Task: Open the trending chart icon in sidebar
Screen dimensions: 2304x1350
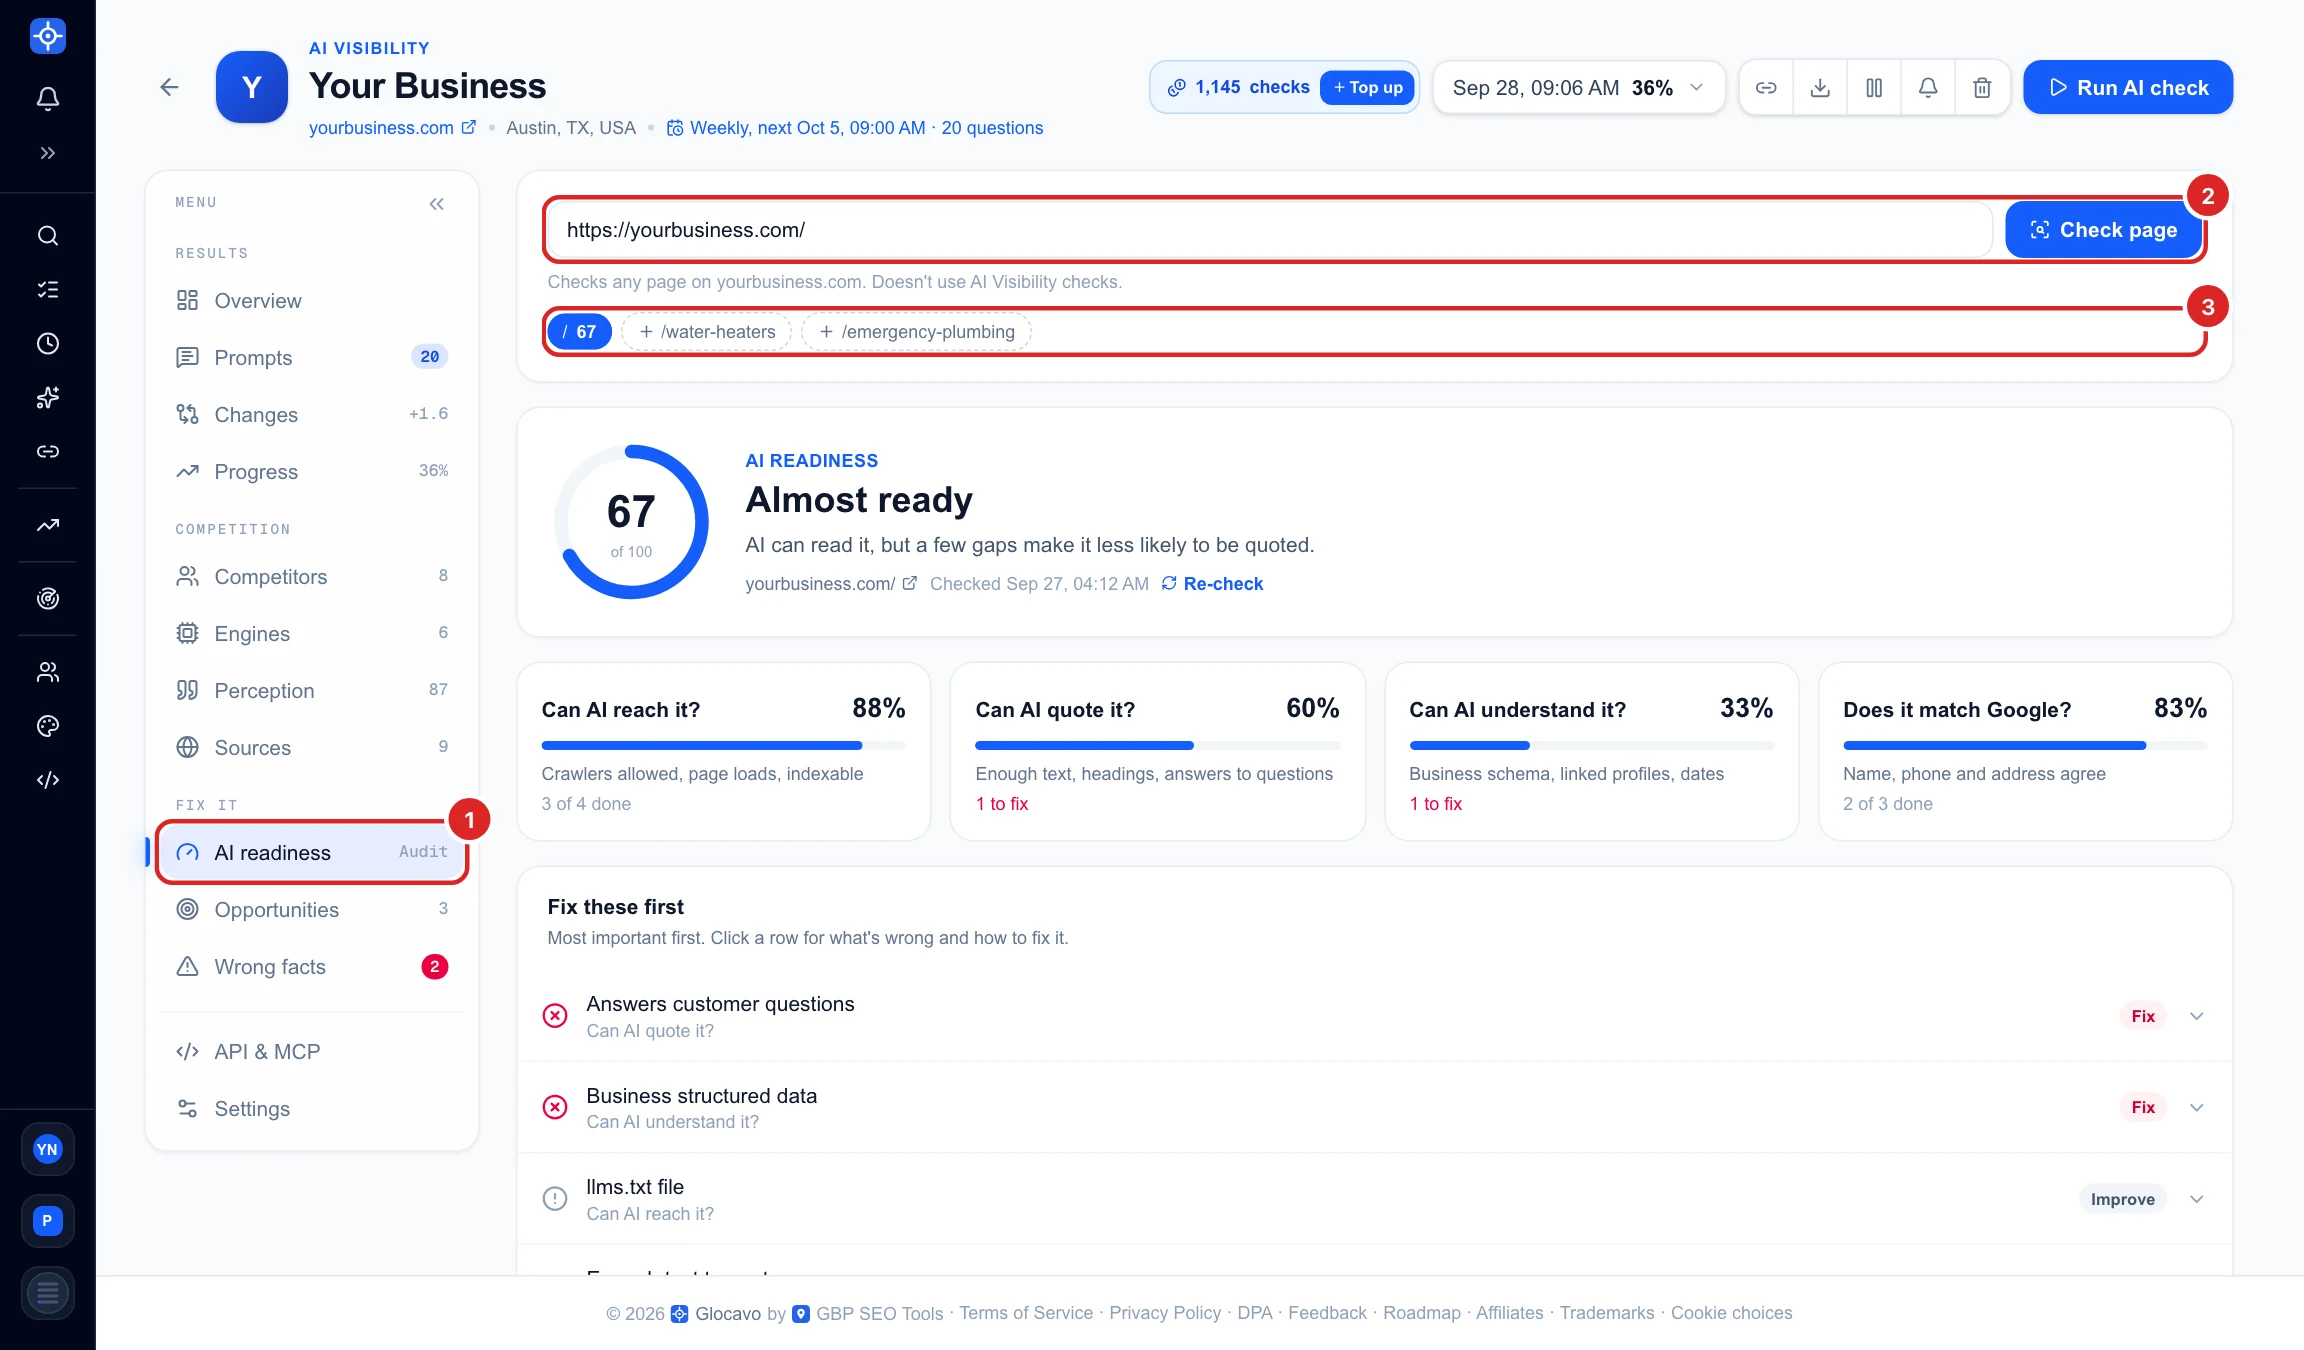Action: point(47,525)
